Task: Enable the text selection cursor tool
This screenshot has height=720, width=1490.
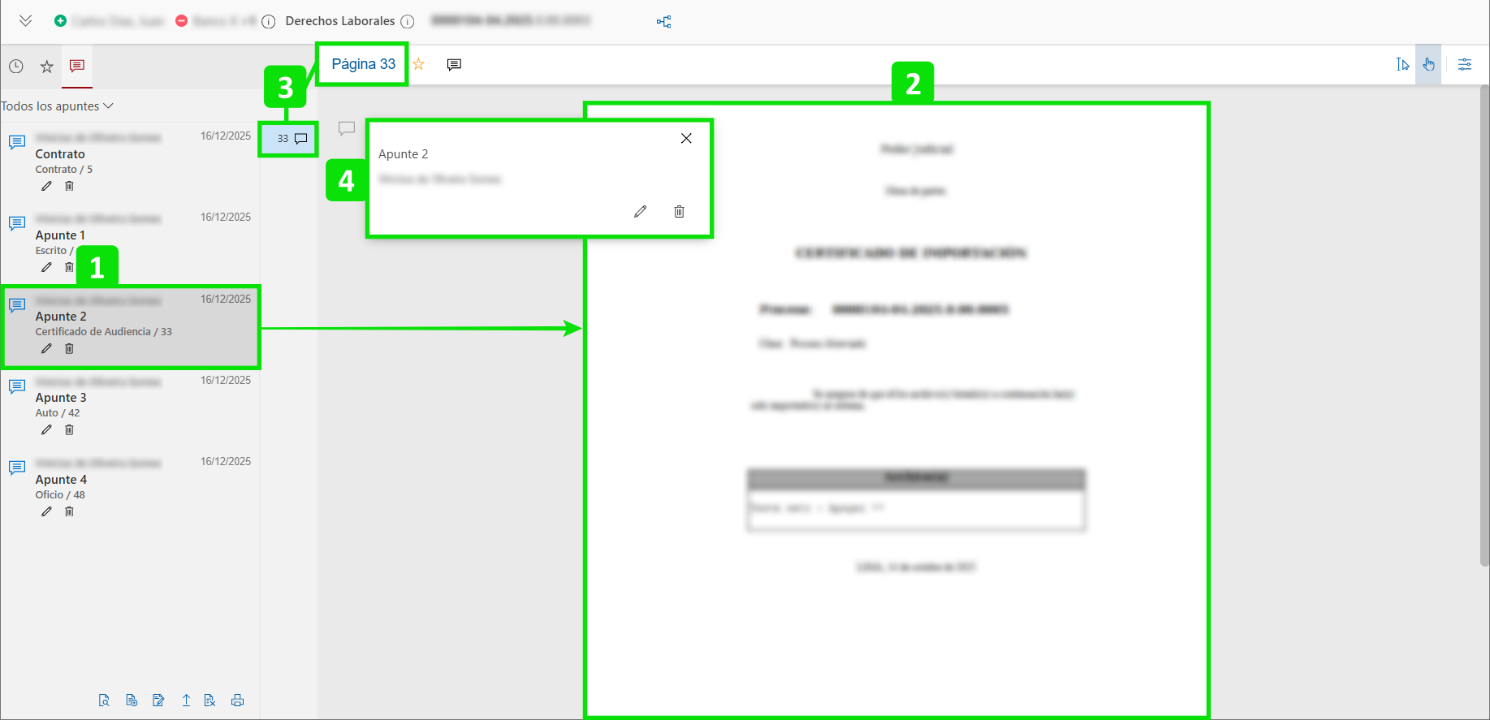Action: coord(1402,65)
